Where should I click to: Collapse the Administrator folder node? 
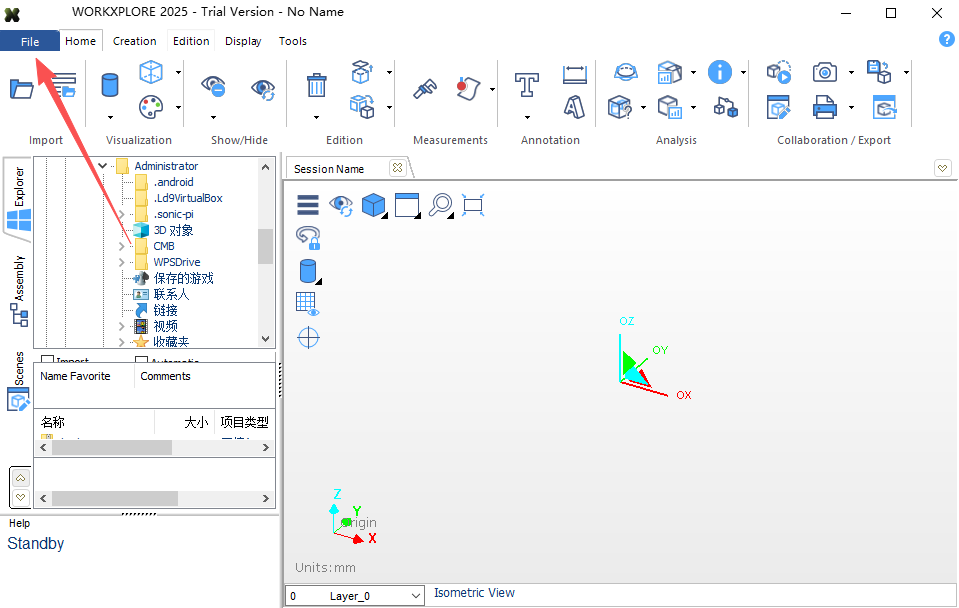pos(103,166)
